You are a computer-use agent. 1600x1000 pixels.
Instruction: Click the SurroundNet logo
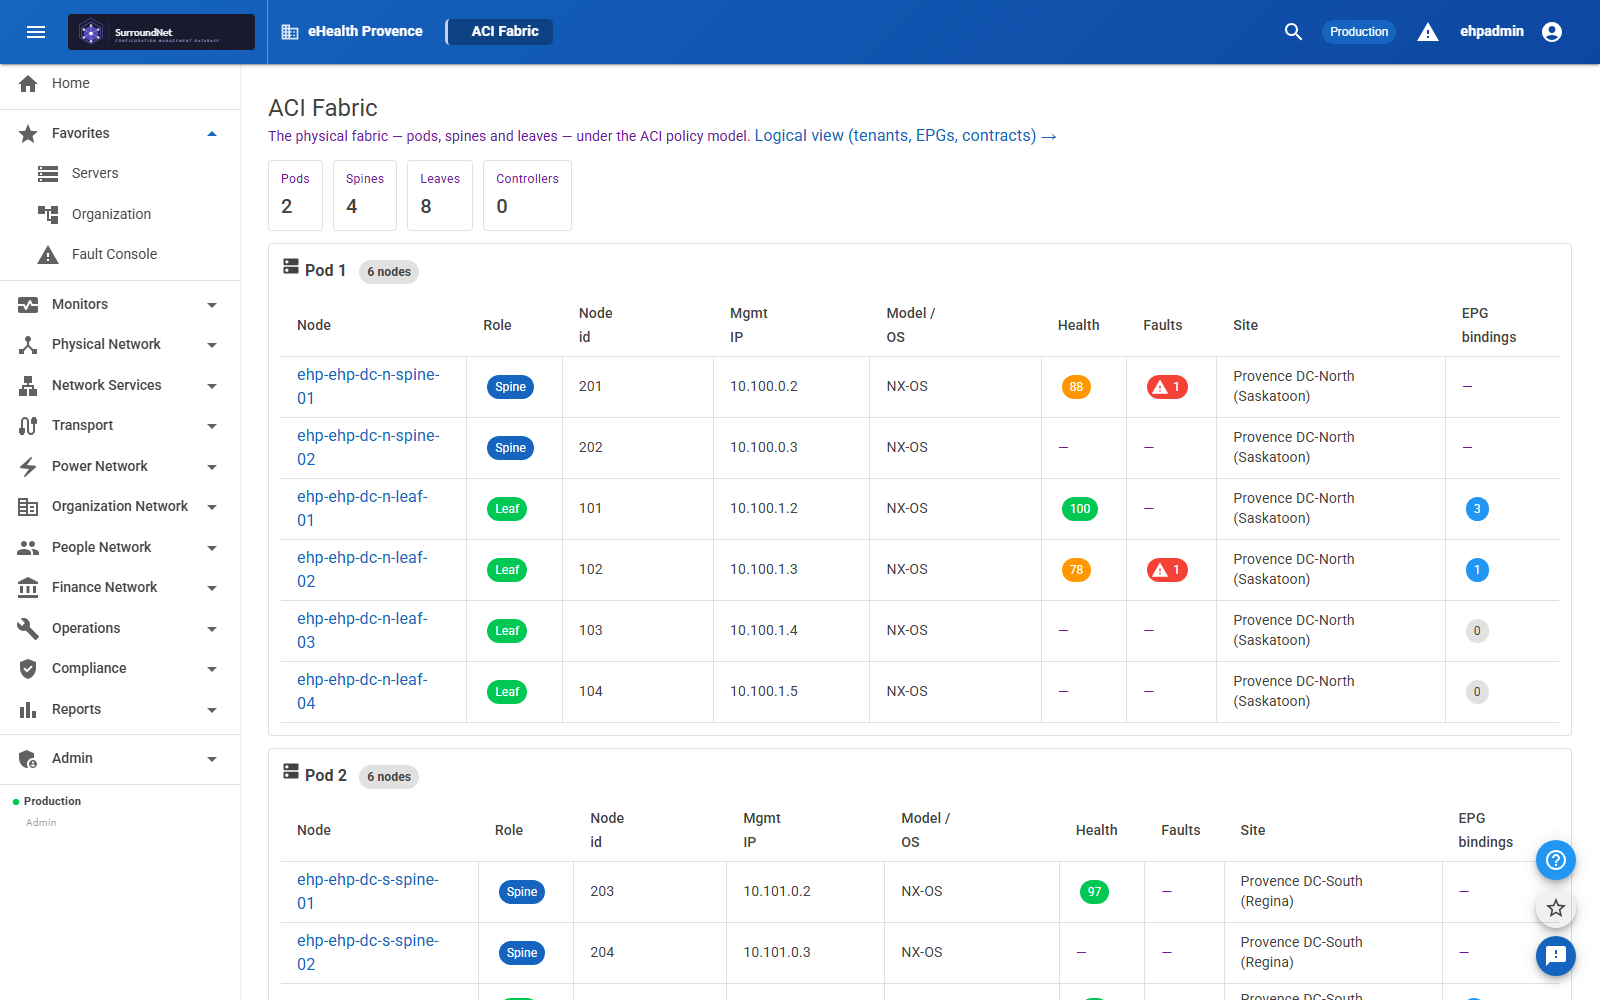161,32
